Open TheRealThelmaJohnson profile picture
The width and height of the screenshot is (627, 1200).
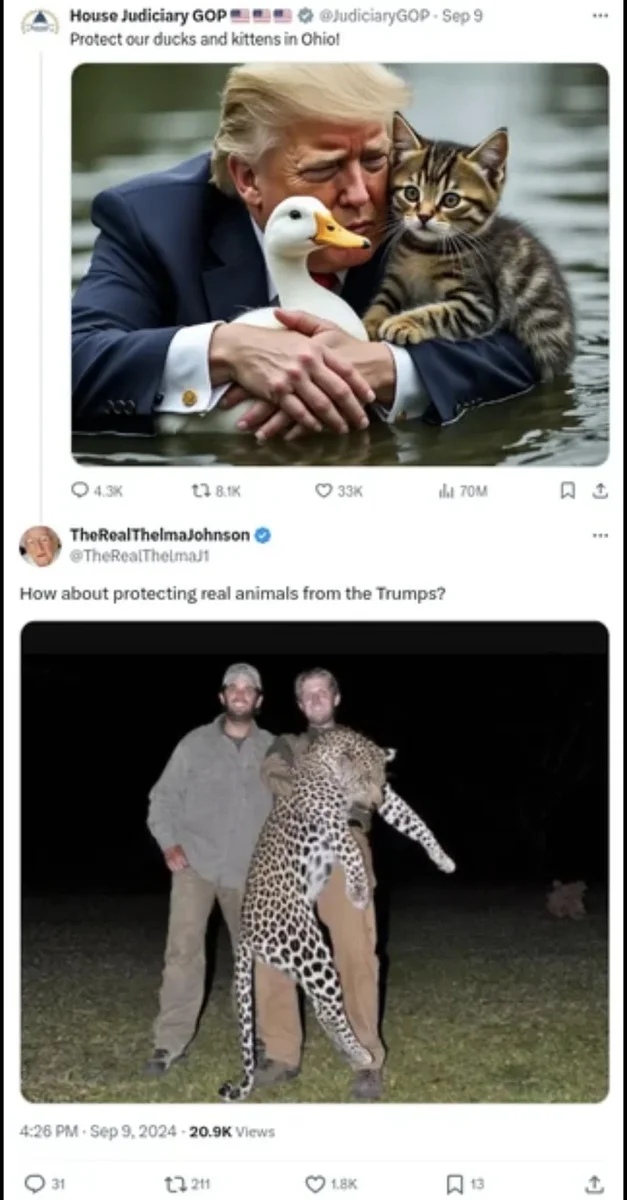click(39, 545)
